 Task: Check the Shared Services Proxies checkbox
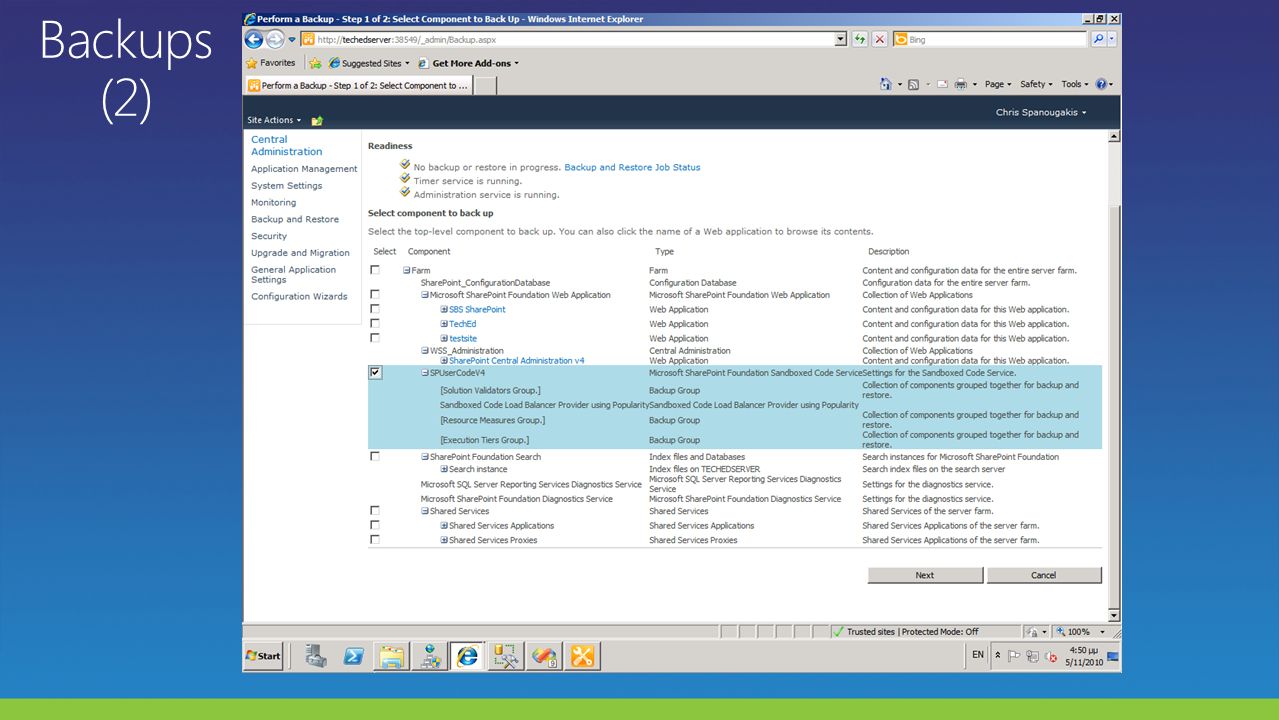point(375,539)
